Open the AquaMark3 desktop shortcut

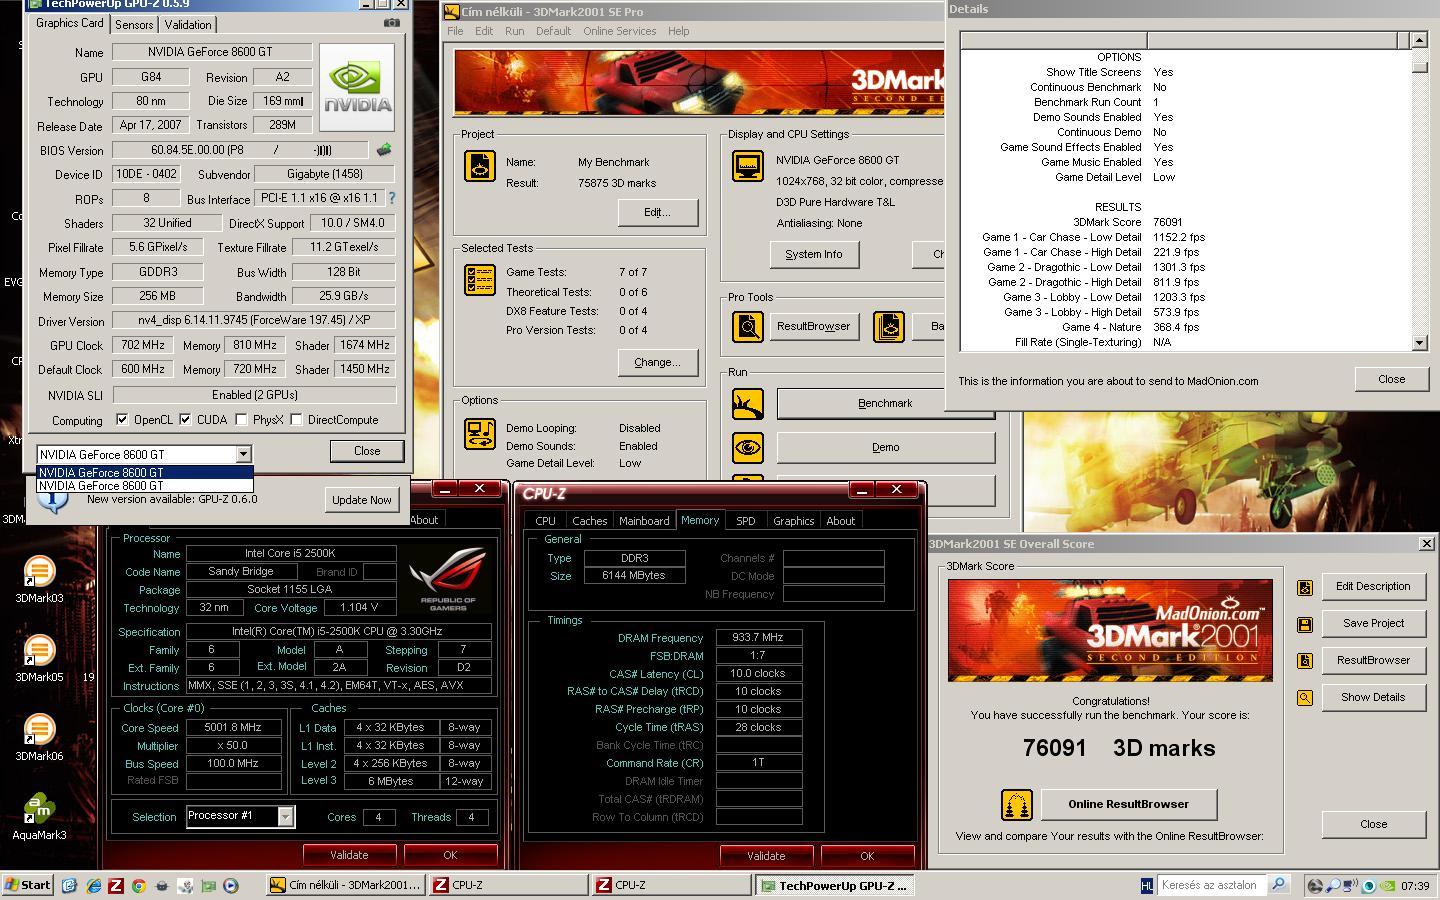pyautogui.click(x=39, y=816)
